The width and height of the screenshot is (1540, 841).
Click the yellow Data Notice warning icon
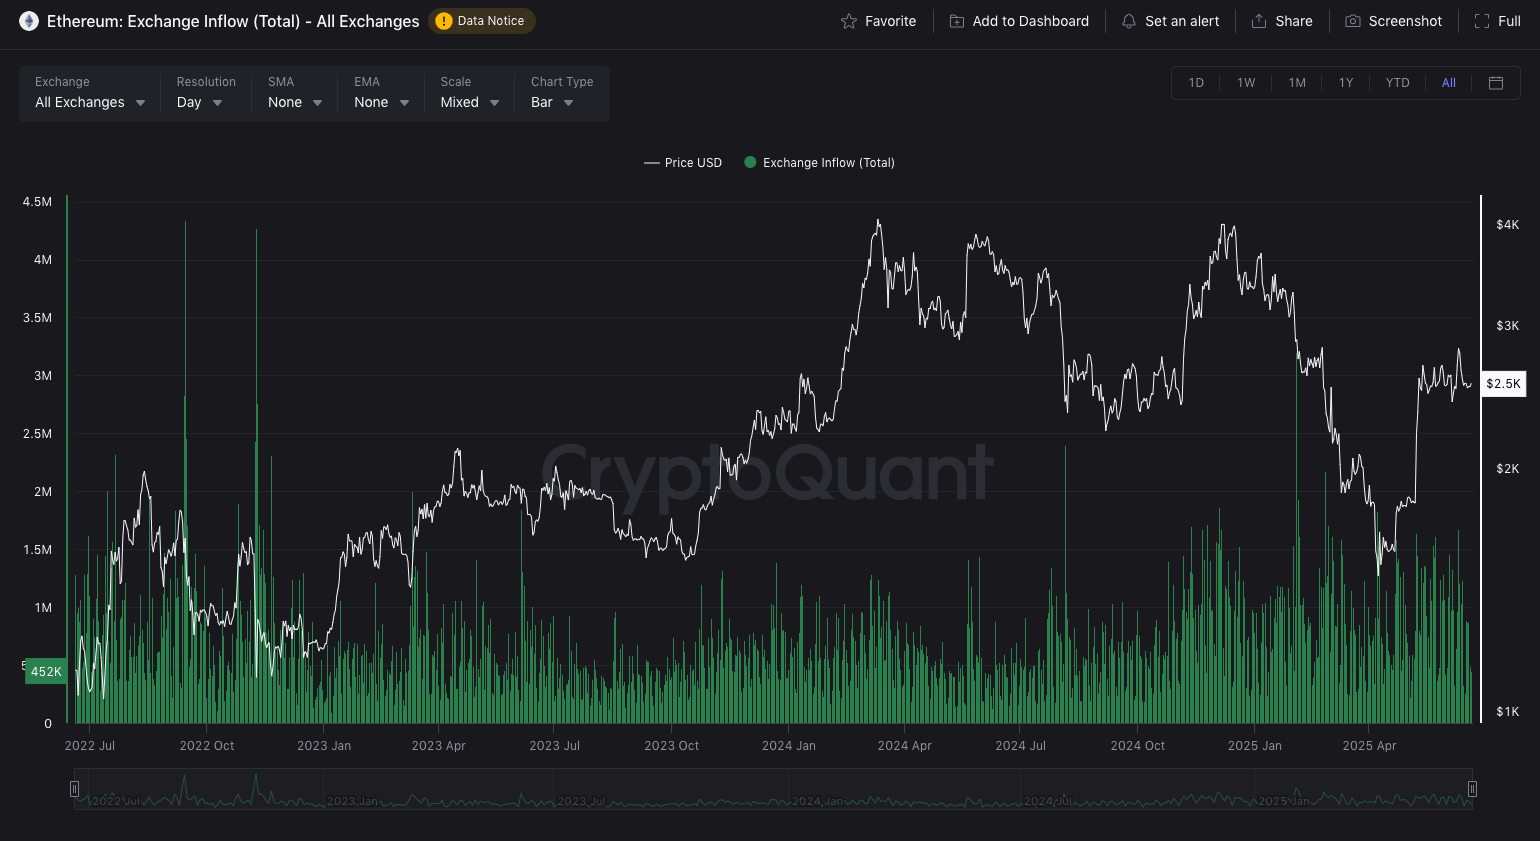coord(444,21)
